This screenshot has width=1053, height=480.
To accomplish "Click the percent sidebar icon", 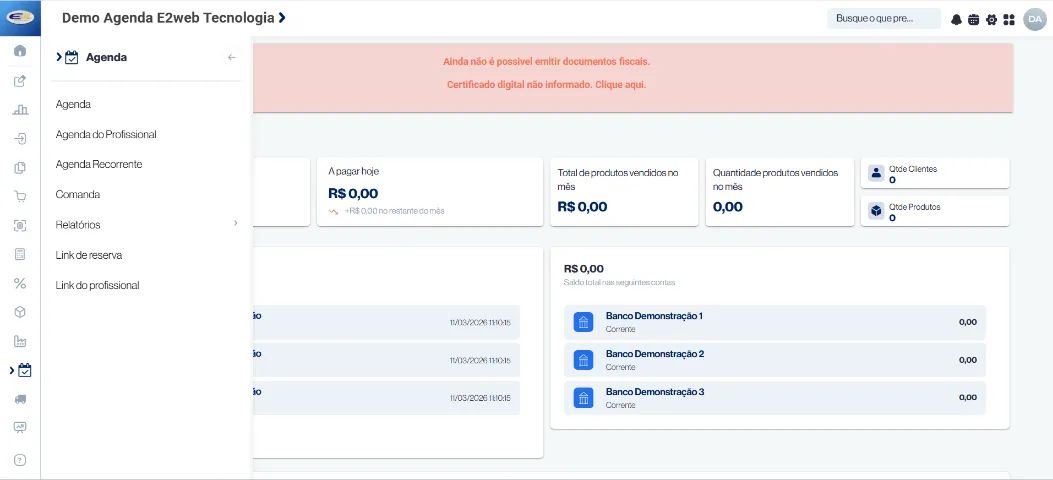I will point(20,283).
